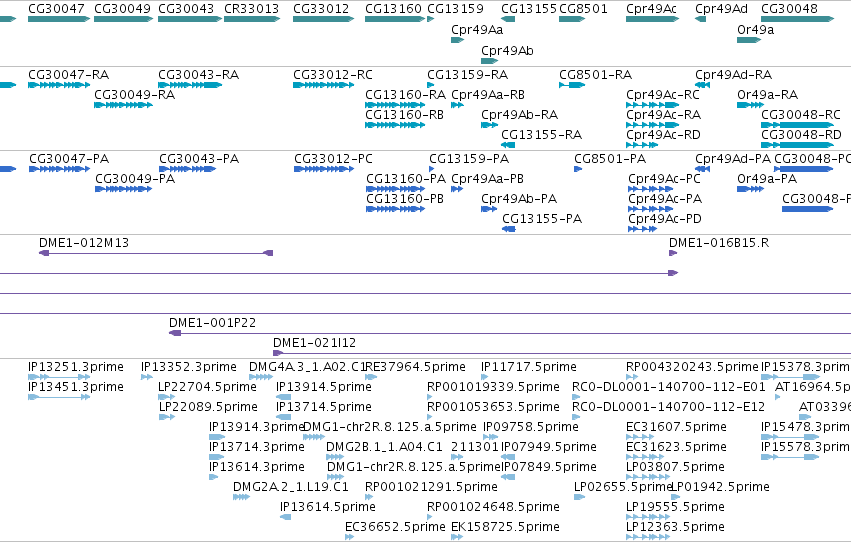Screen dimensions: 851x542
Task: Select the 'CG30049' gene label in top track
Action: tap(122, 9)
